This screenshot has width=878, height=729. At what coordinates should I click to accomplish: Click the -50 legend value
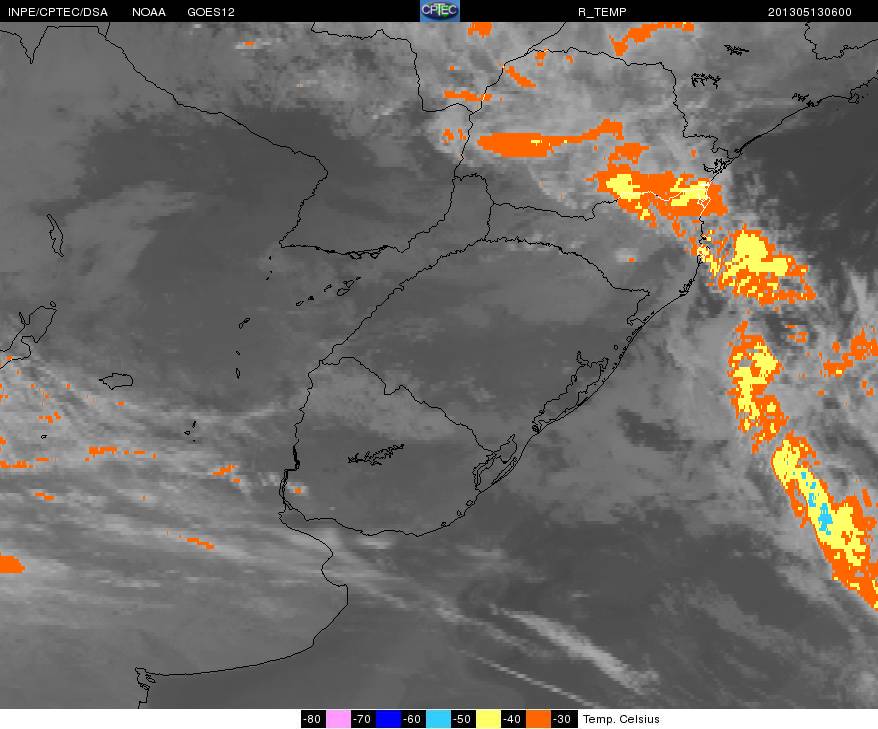tap(463, 719)
